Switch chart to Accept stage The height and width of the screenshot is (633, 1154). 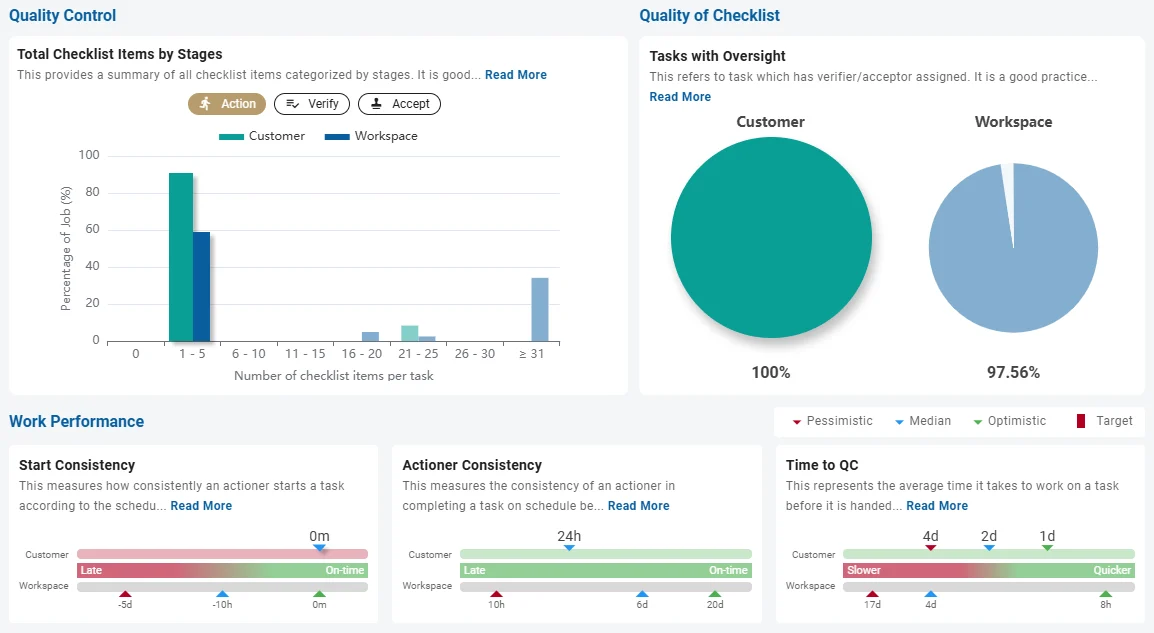coord(400,104)
